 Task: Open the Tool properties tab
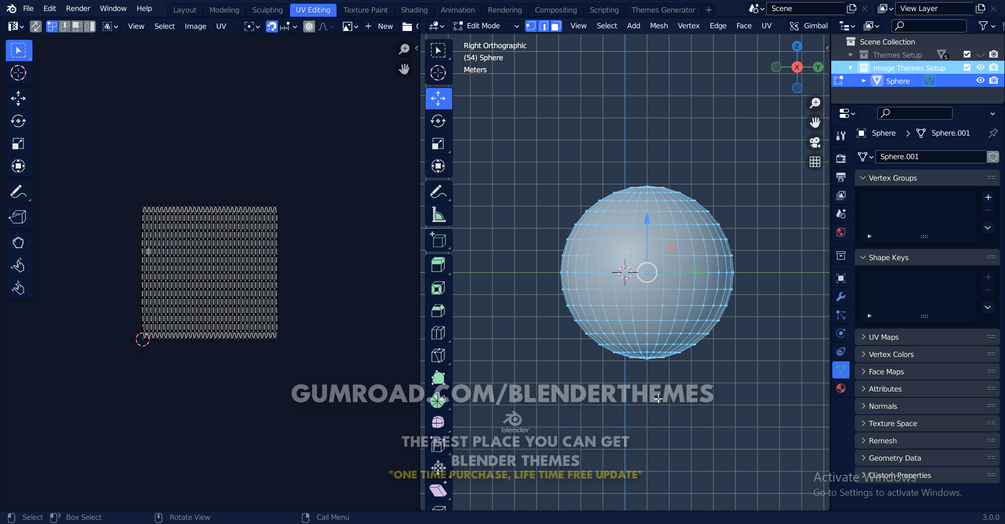tap(841, 136)
